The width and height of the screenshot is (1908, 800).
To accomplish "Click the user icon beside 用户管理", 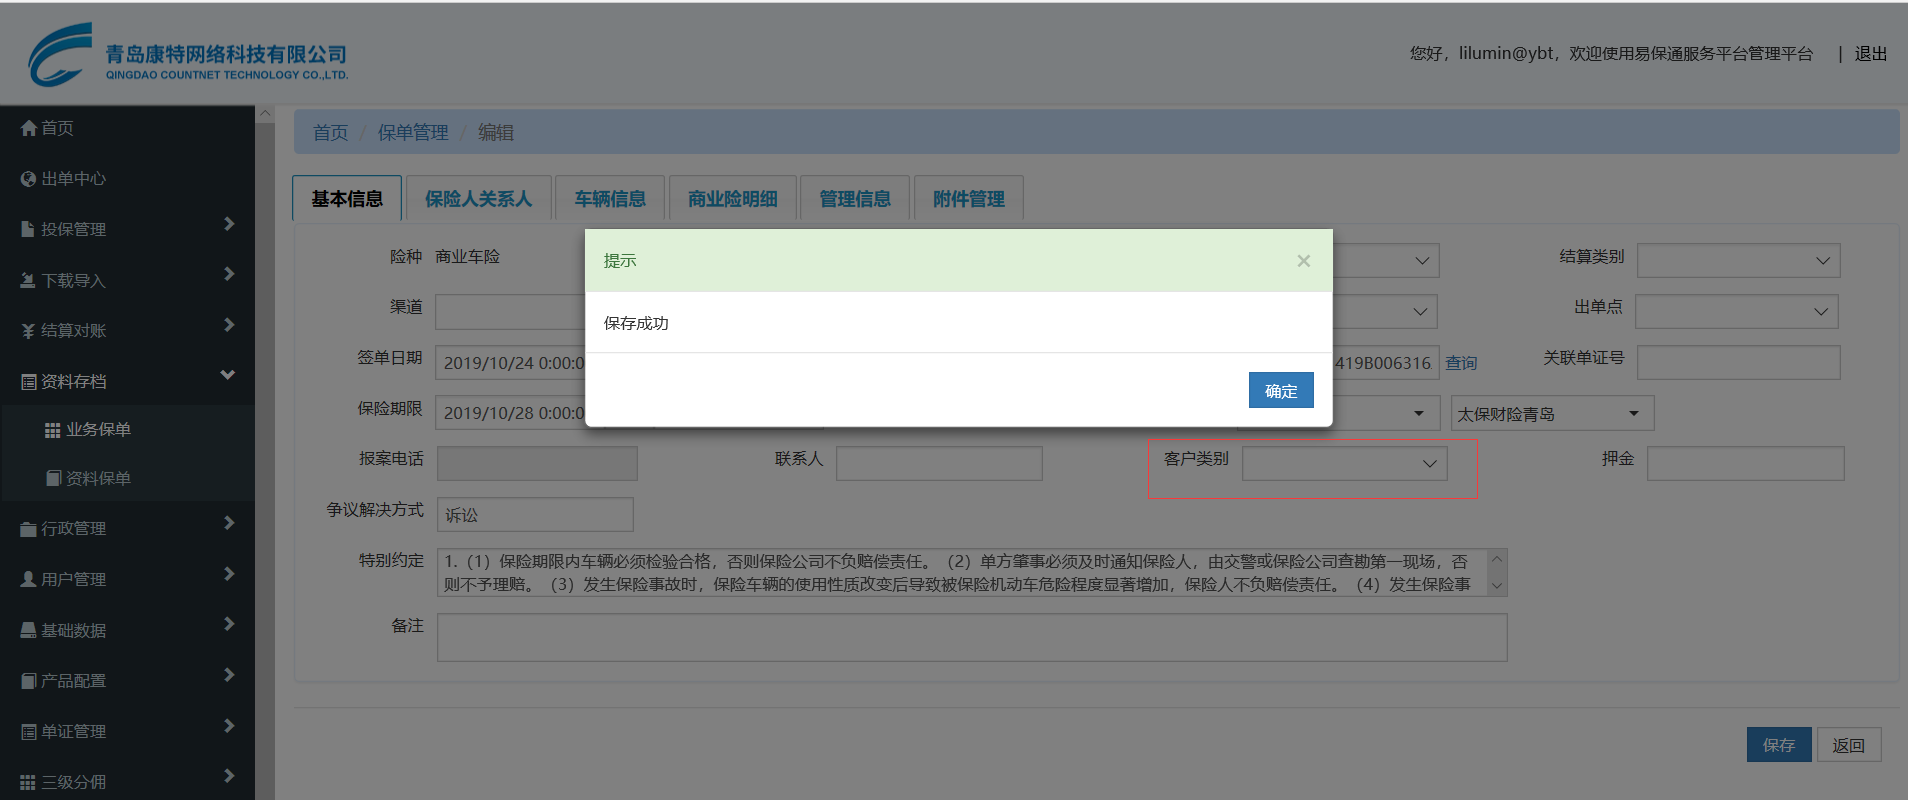I will point(29,579).
